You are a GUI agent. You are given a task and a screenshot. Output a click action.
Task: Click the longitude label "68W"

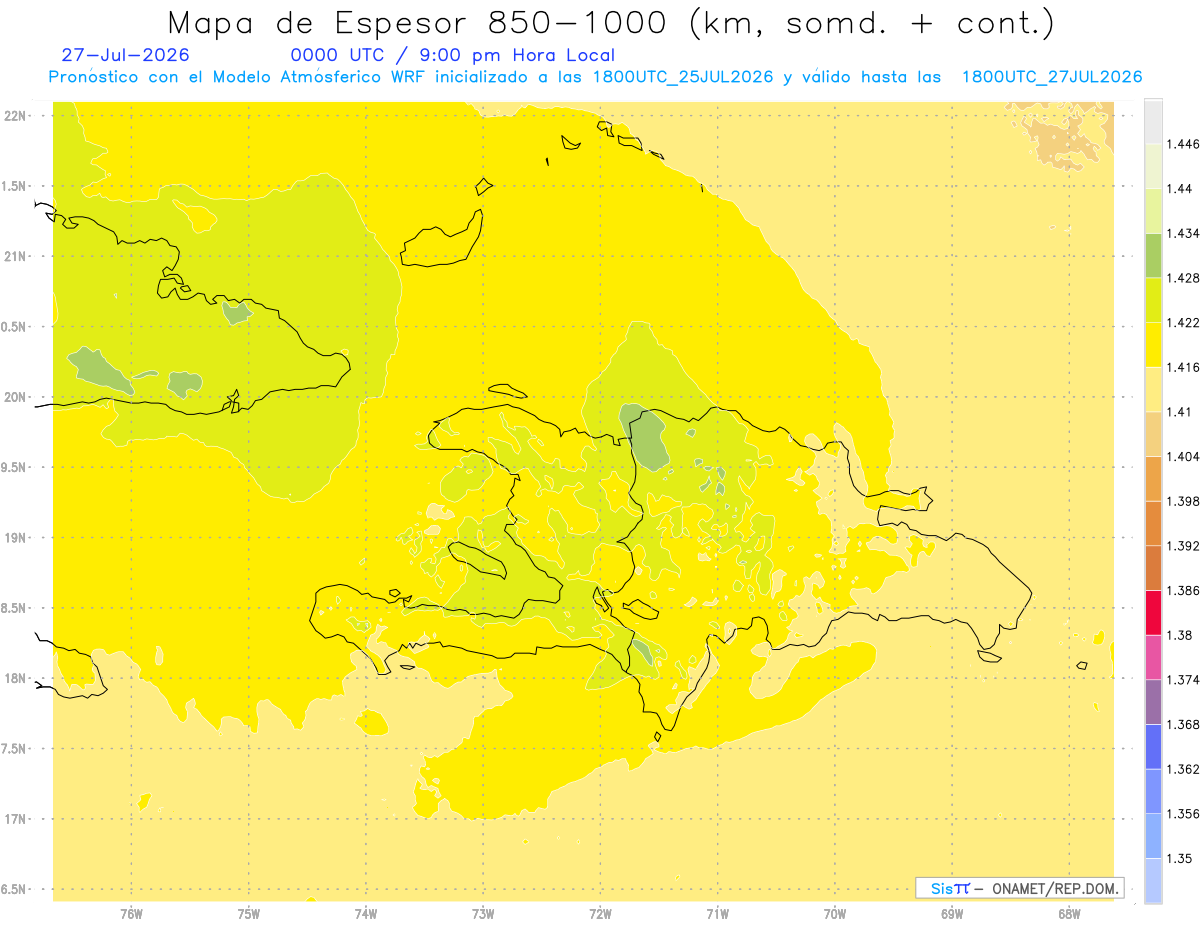click(x=1069, y=913)
